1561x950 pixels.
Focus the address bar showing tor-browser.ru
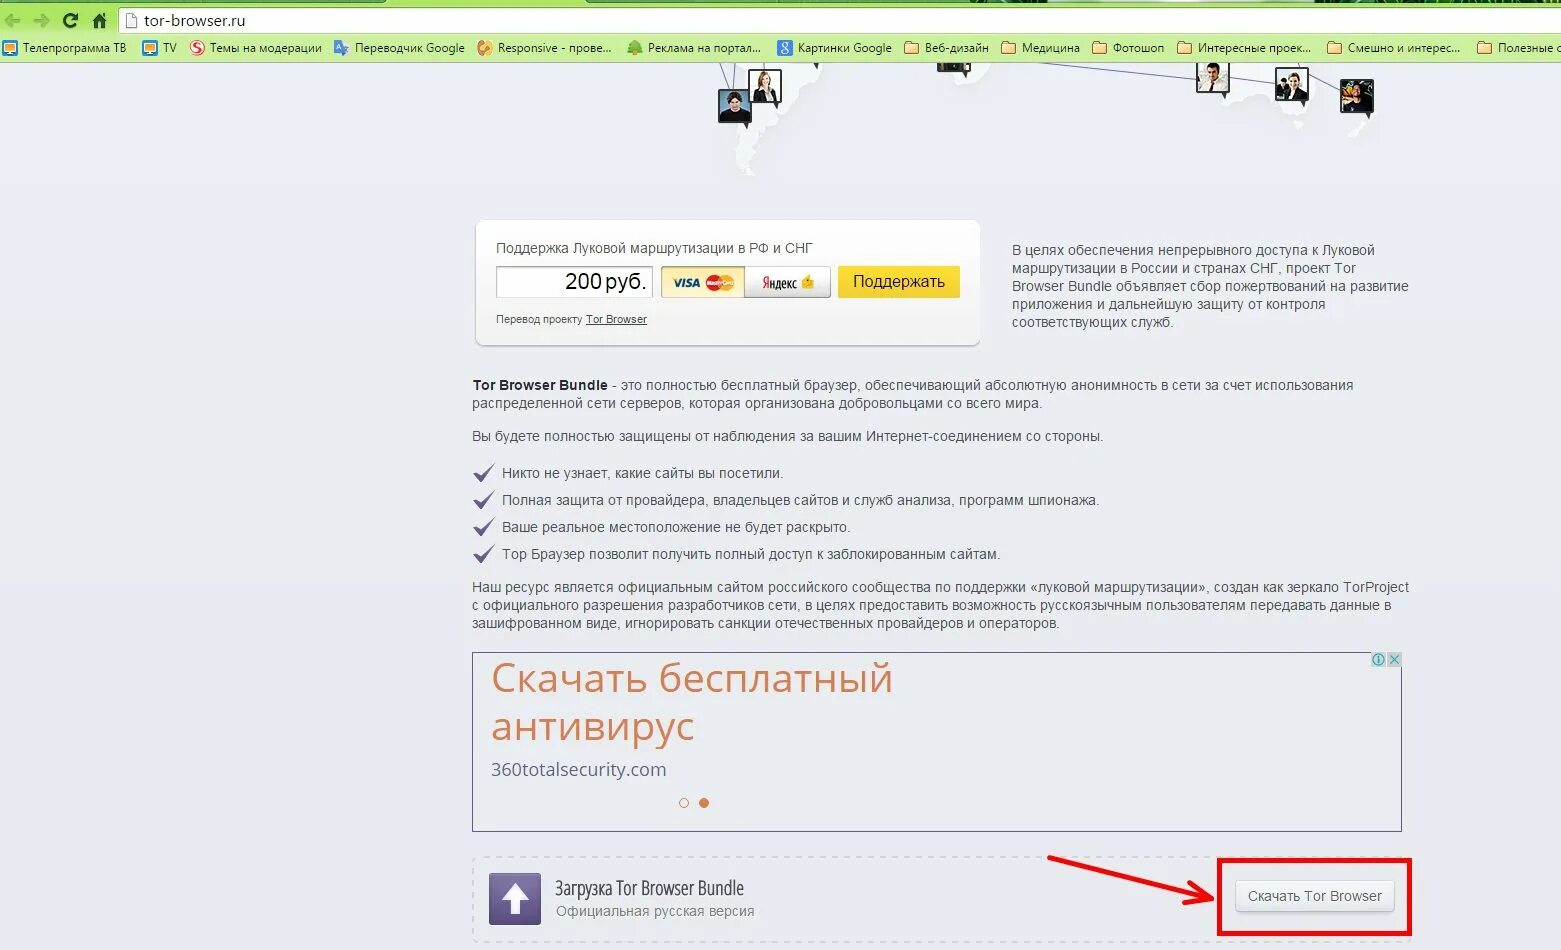840,20
